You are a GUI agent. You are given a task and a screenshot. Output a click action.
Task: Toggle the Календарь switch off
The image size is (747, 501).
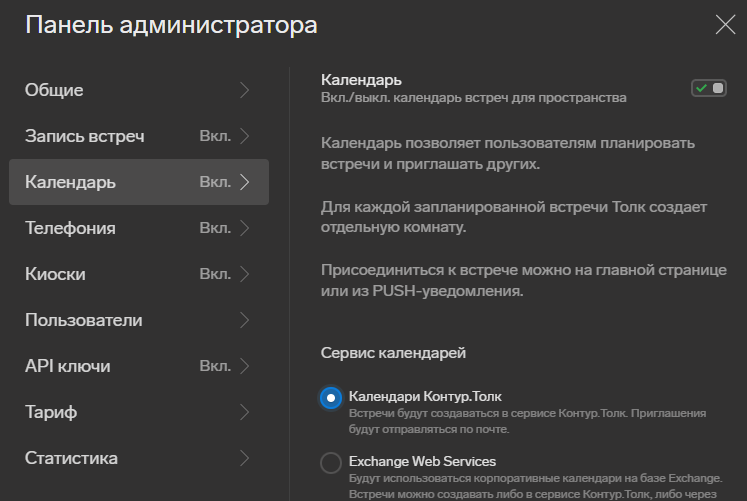pos(709,88)
